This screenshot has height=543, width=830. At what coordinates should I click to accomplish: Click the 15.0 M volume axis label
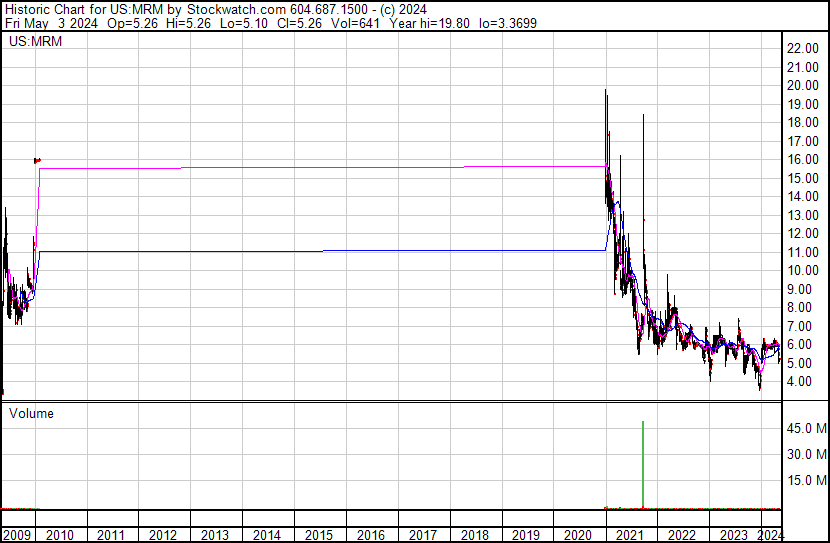(806, 480)
